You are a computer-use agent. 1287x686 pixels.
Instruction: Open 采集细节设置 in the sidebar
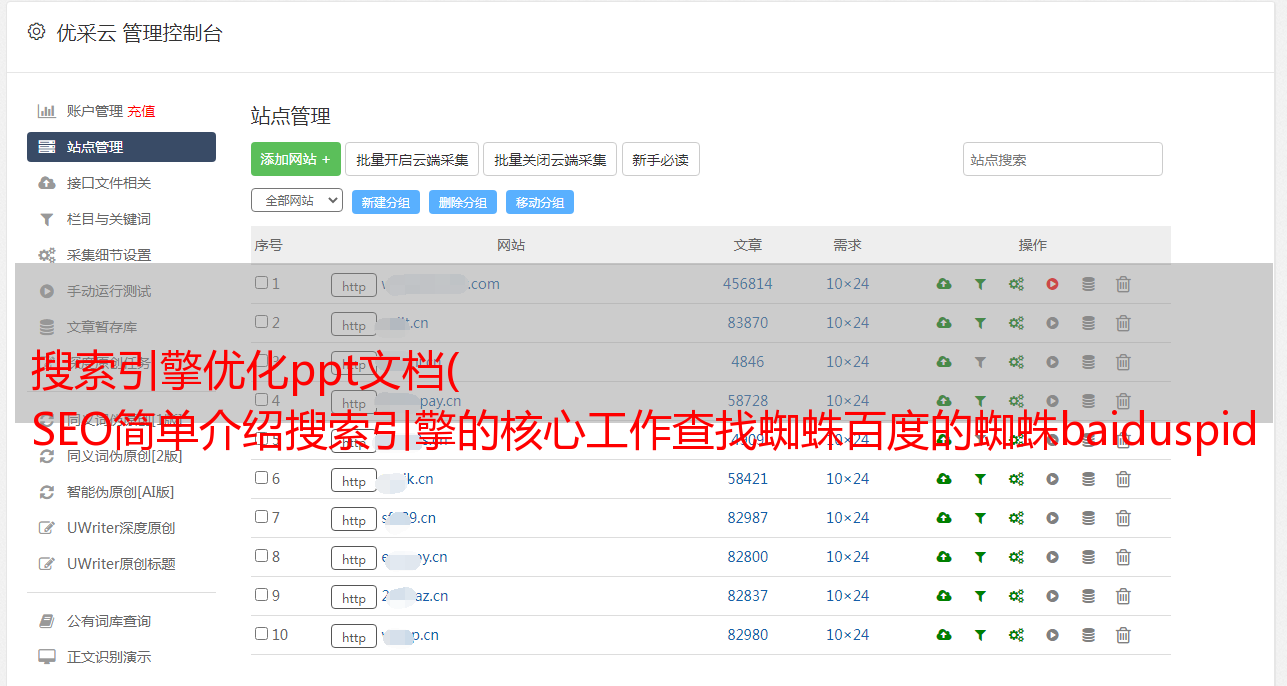tap(109, 255)
